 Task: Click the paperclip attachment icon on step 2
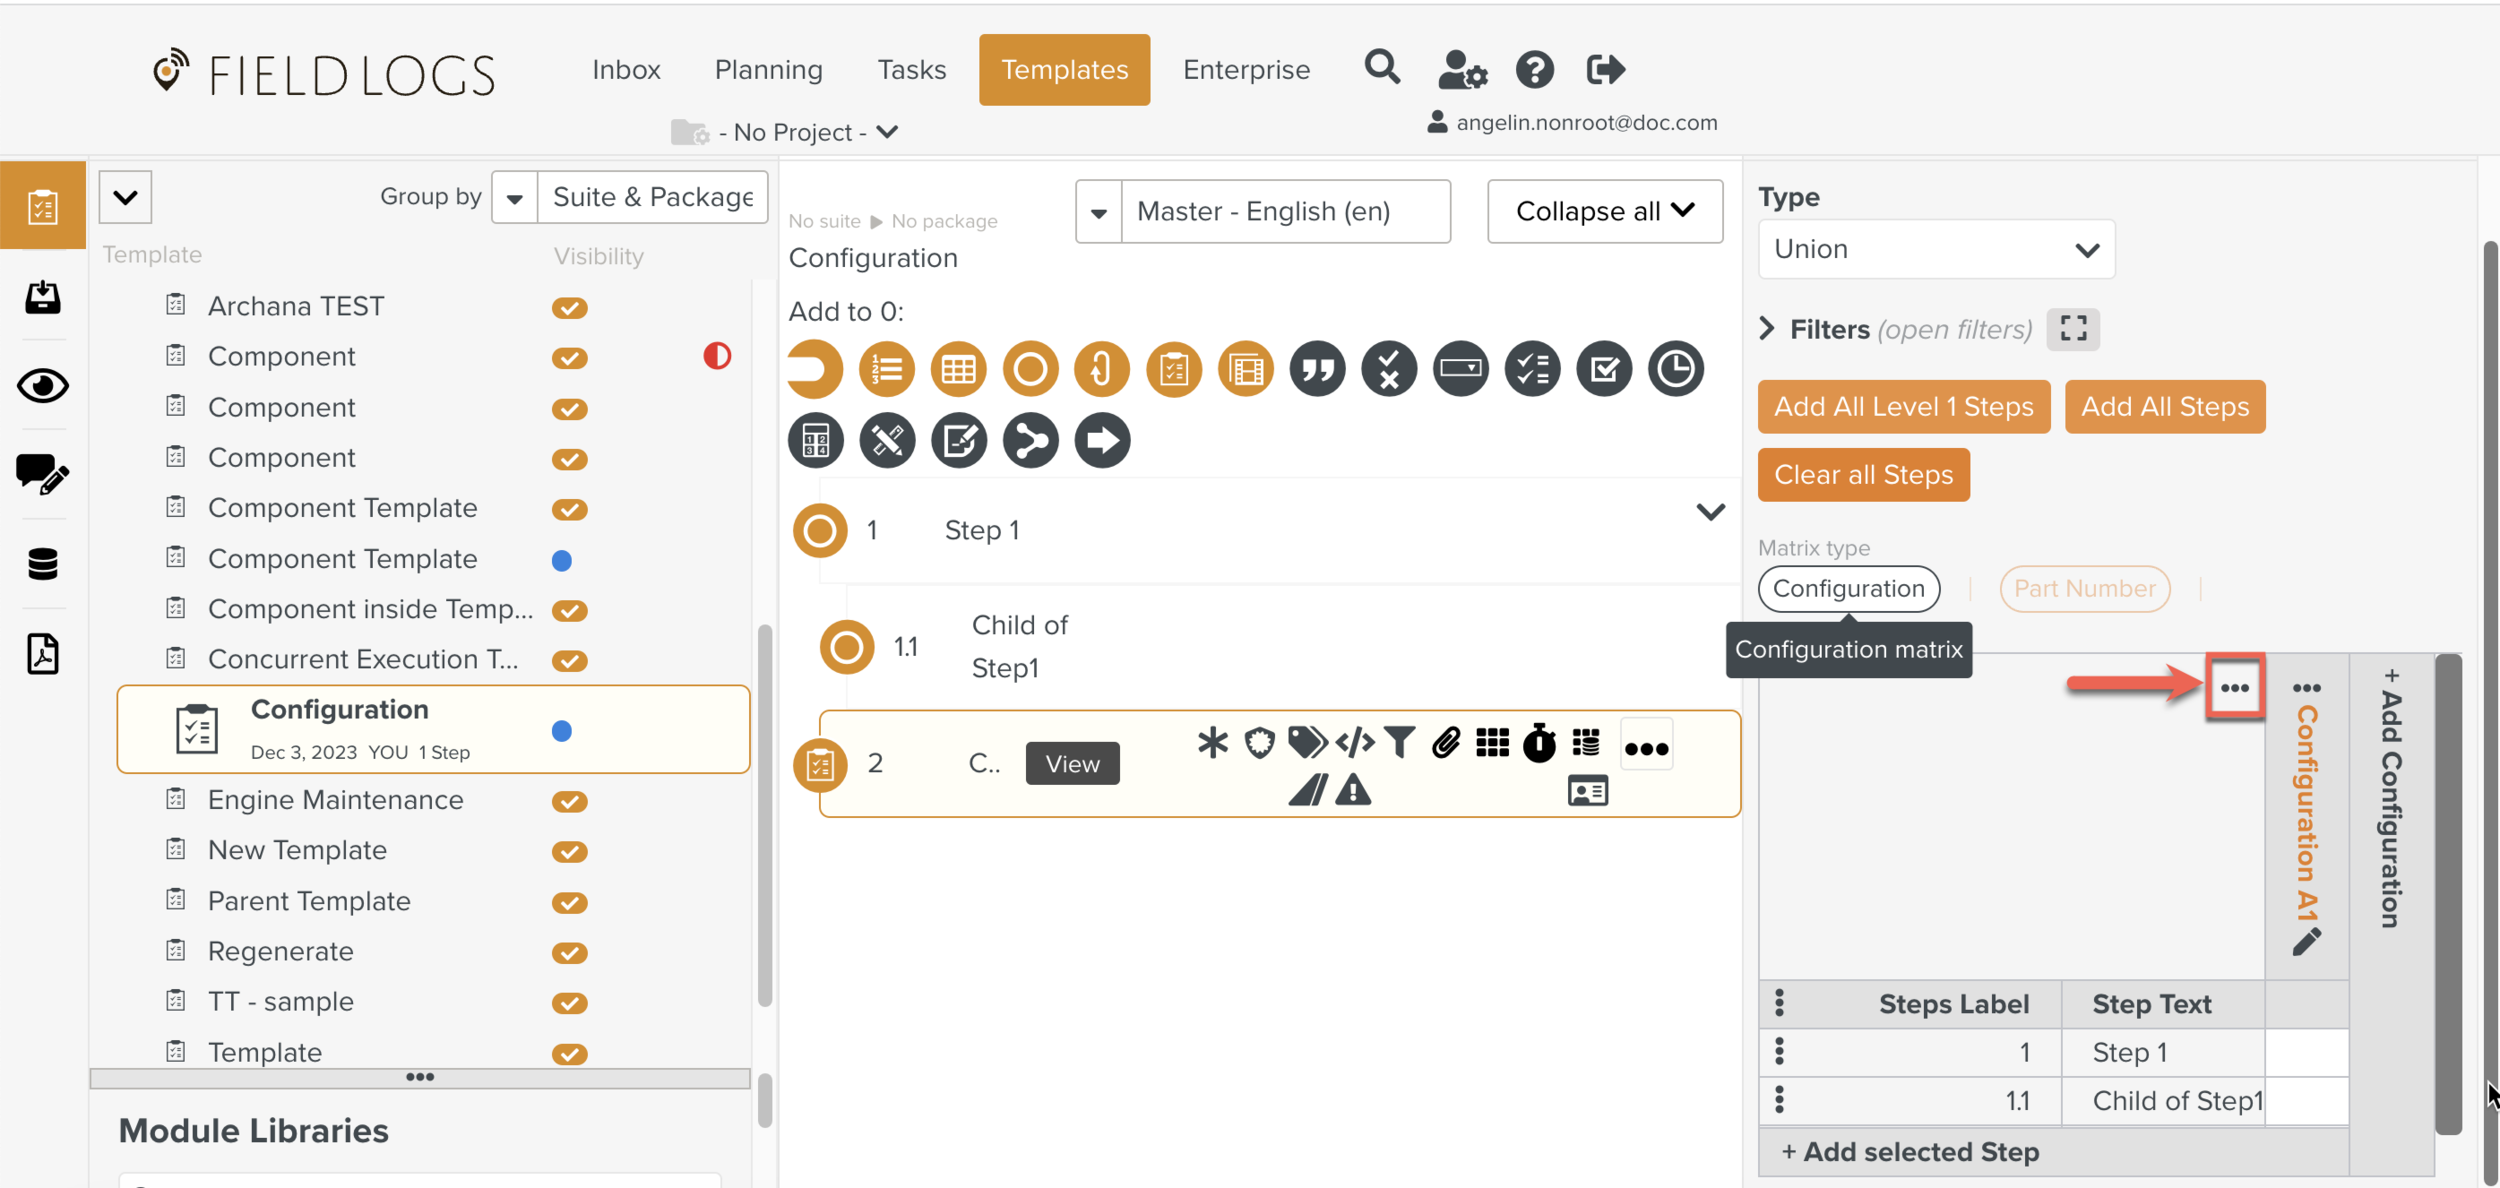[x=1445, y=743]
